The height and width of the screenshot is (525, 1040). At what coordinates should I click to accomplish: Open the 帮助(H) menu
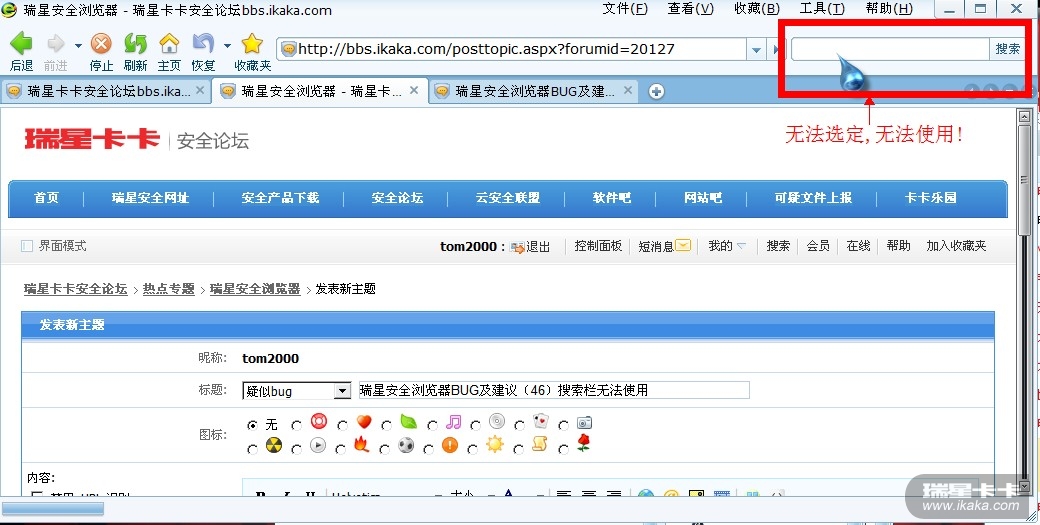(889, 9)
